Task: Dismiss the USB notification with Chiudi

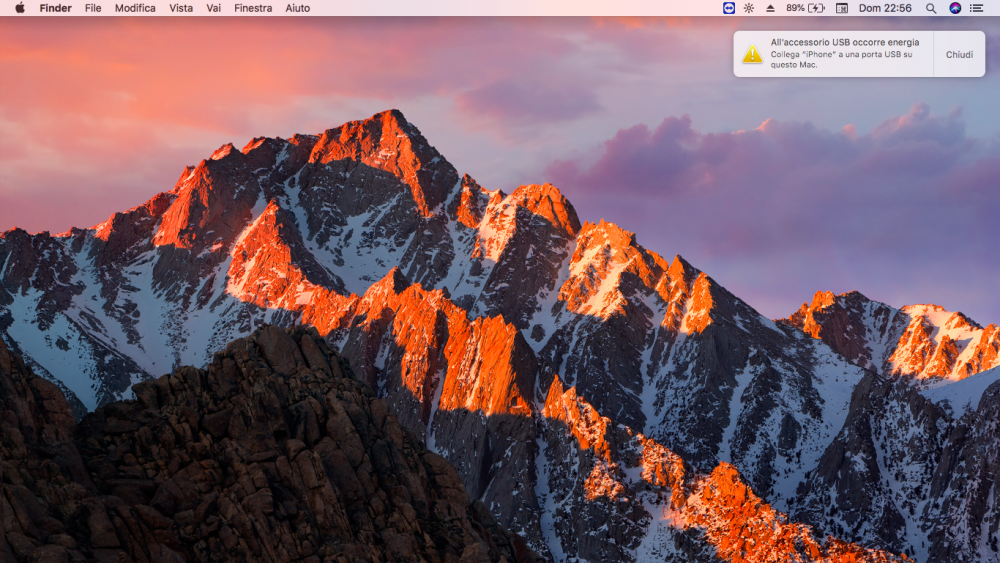Action: point(959,55)
